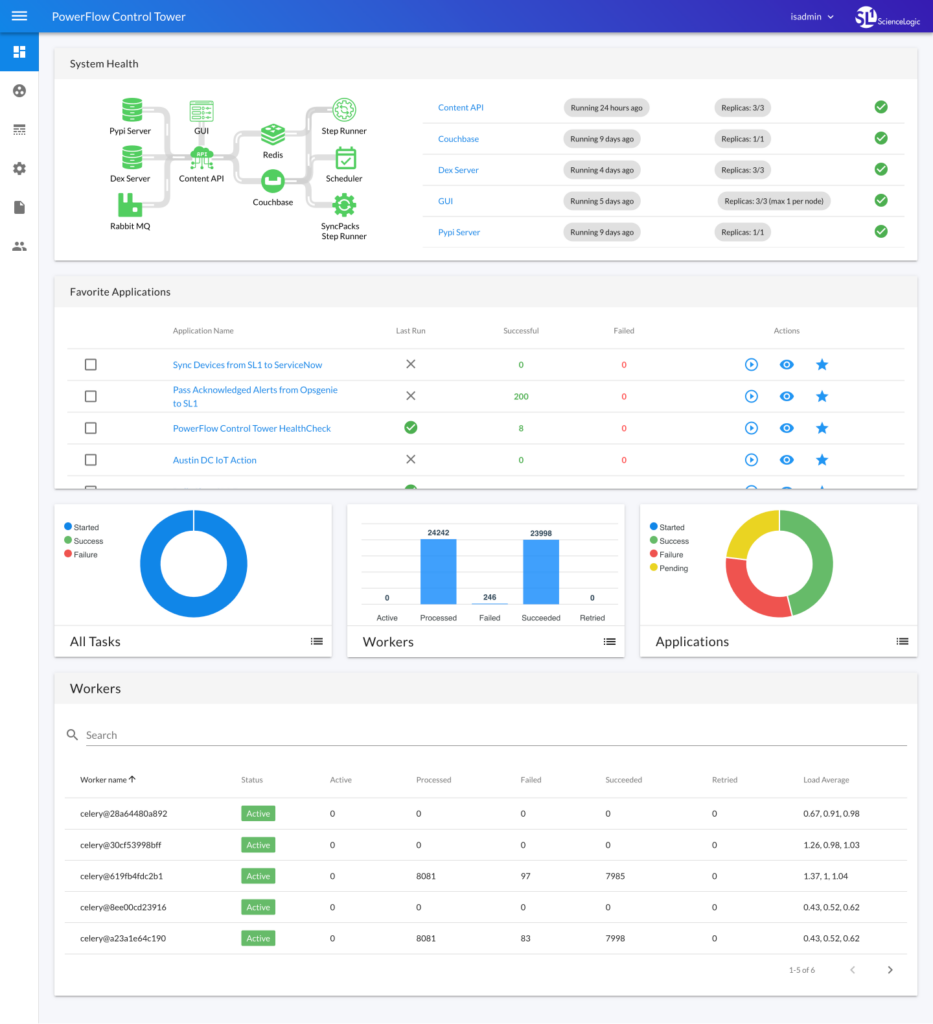Select the Reports document icon in the sidebar
Screen dimensions: 933x1024
point(18,207)
